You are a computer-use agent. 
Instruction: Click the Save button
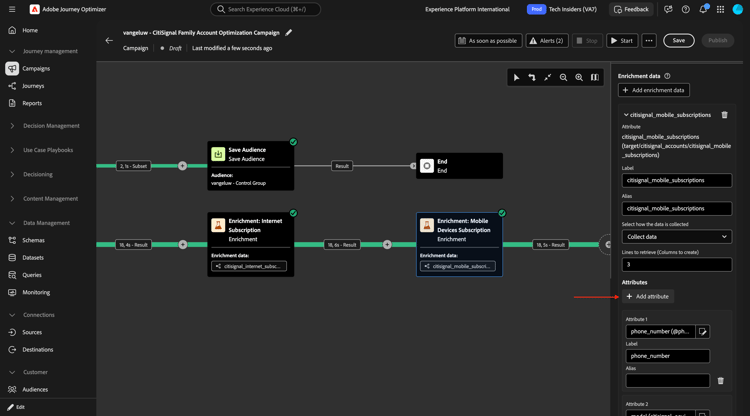coord(678,41)
